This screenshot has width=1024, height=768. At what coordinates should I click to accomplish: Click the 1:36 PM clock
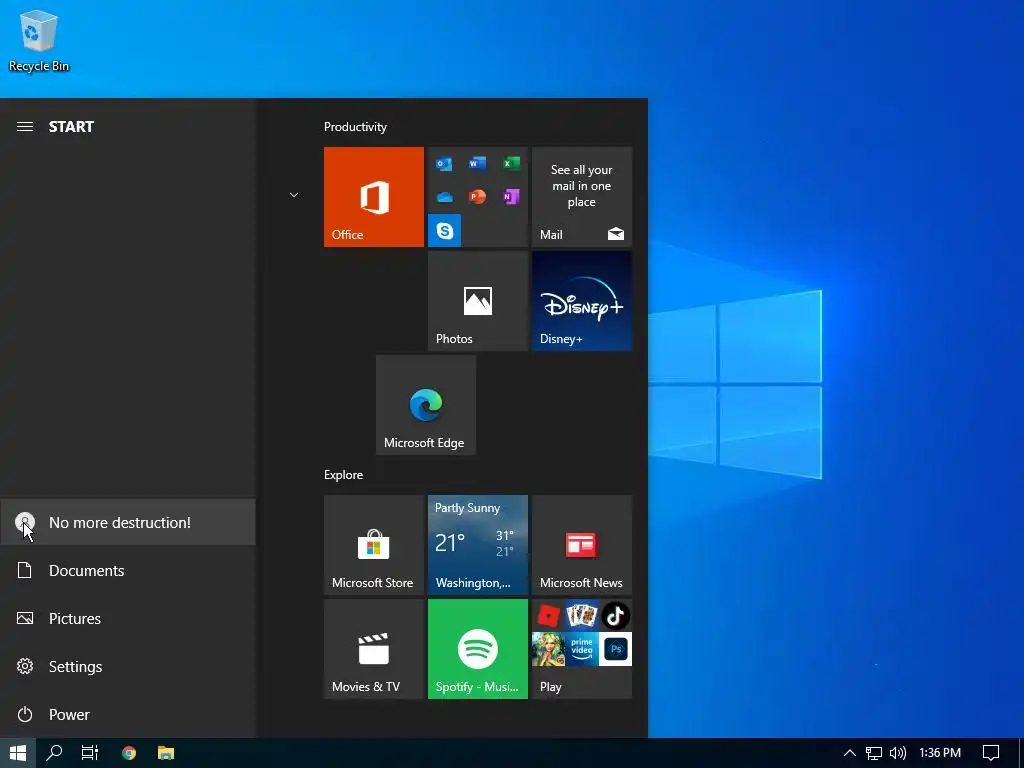pos(940,753)
